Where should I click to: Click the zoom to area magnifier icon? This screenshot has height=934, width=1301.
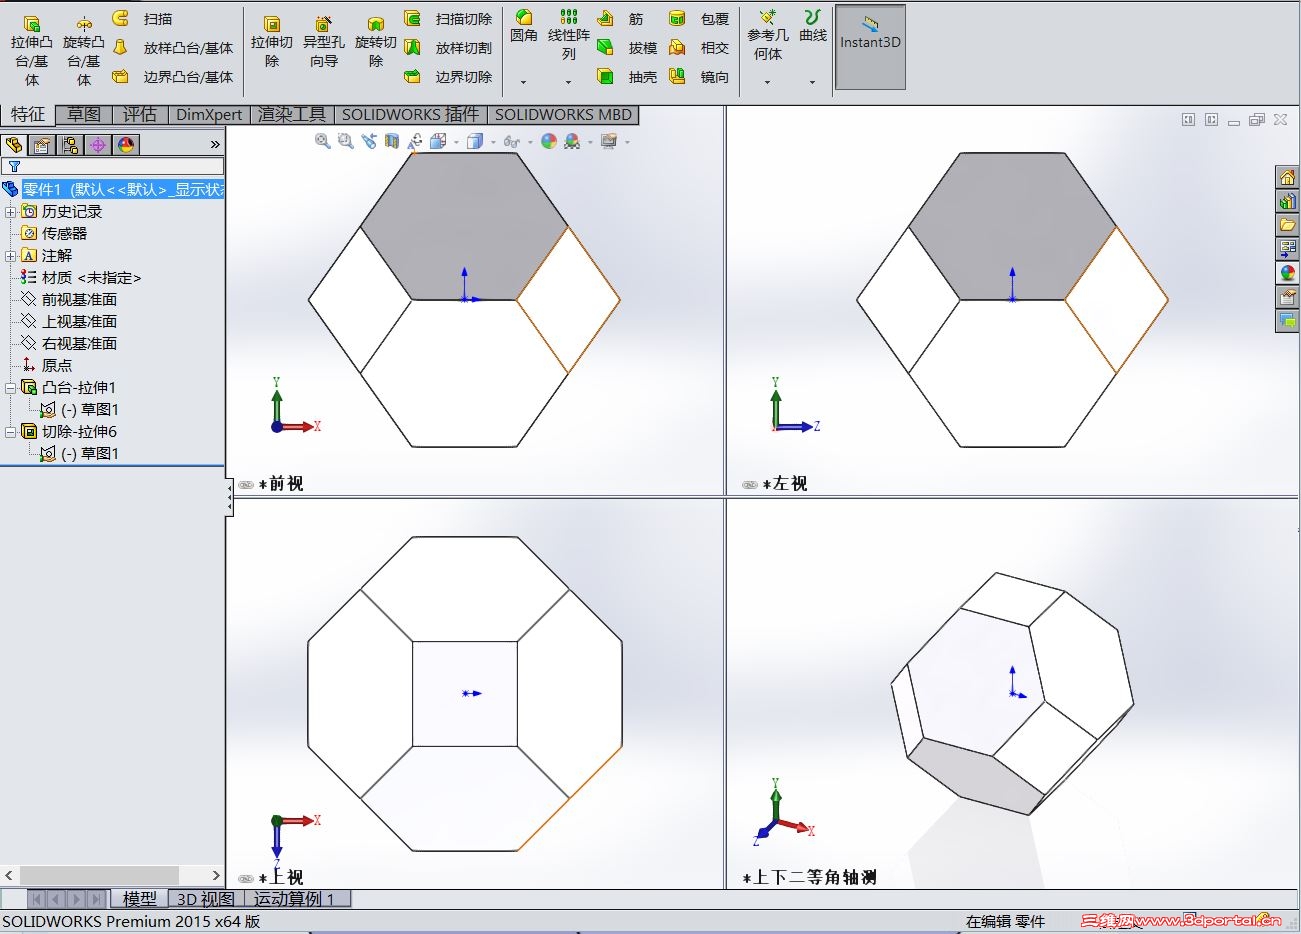[x=345, y=141]
